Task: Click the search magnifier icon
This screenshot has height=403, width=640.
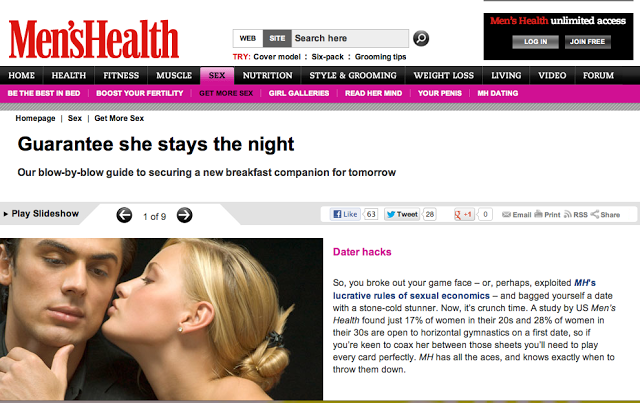Action: tap(421, 38)
